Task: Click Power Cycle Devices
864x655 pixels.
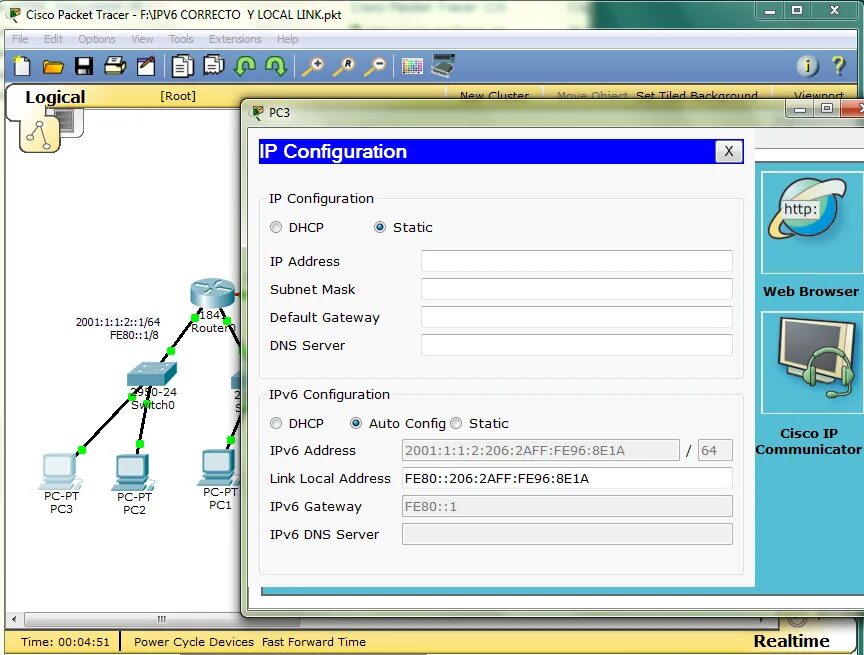Action: pos(194,642)
